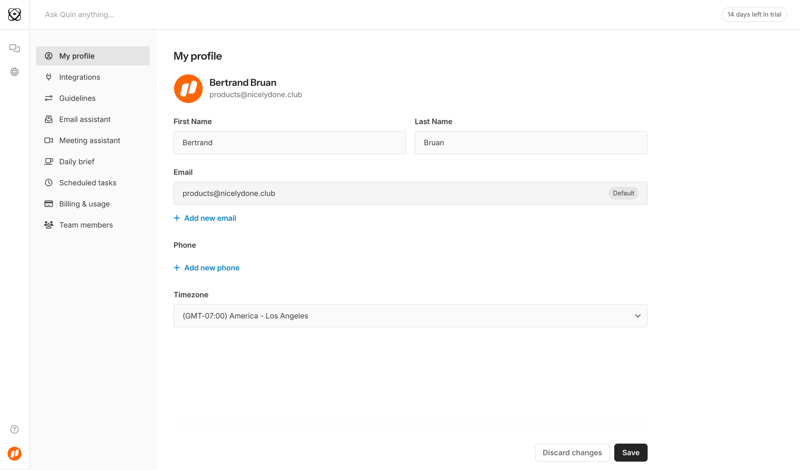Image resolution: width=800 pixels, height=470 pixels.
Task: Open Integrations settings section
Action: coord(79,77)
